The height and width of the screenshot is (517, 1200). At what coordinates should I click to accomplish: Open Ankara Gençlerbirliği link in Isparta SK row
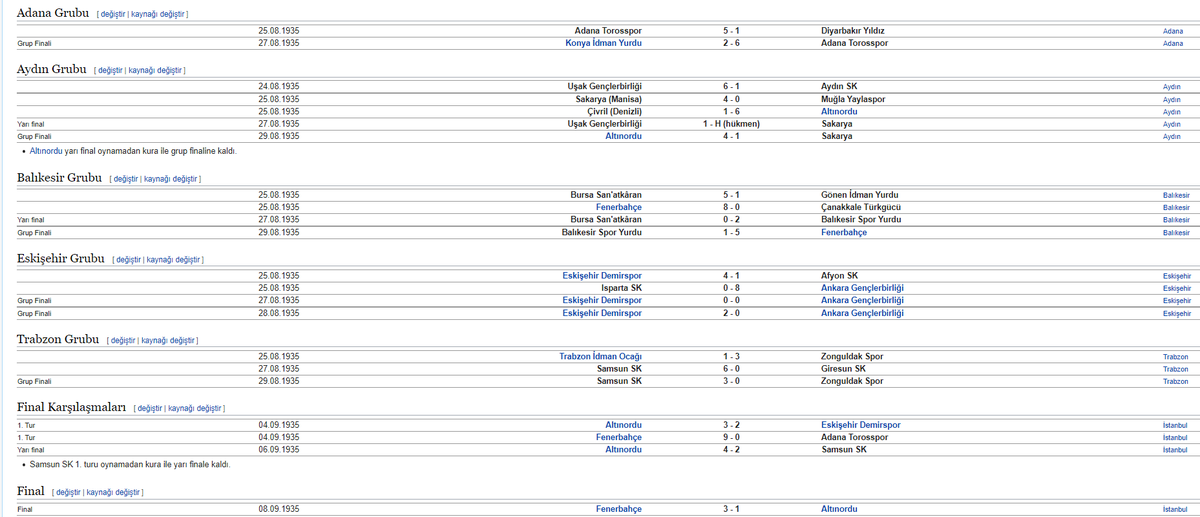point(862,288)
